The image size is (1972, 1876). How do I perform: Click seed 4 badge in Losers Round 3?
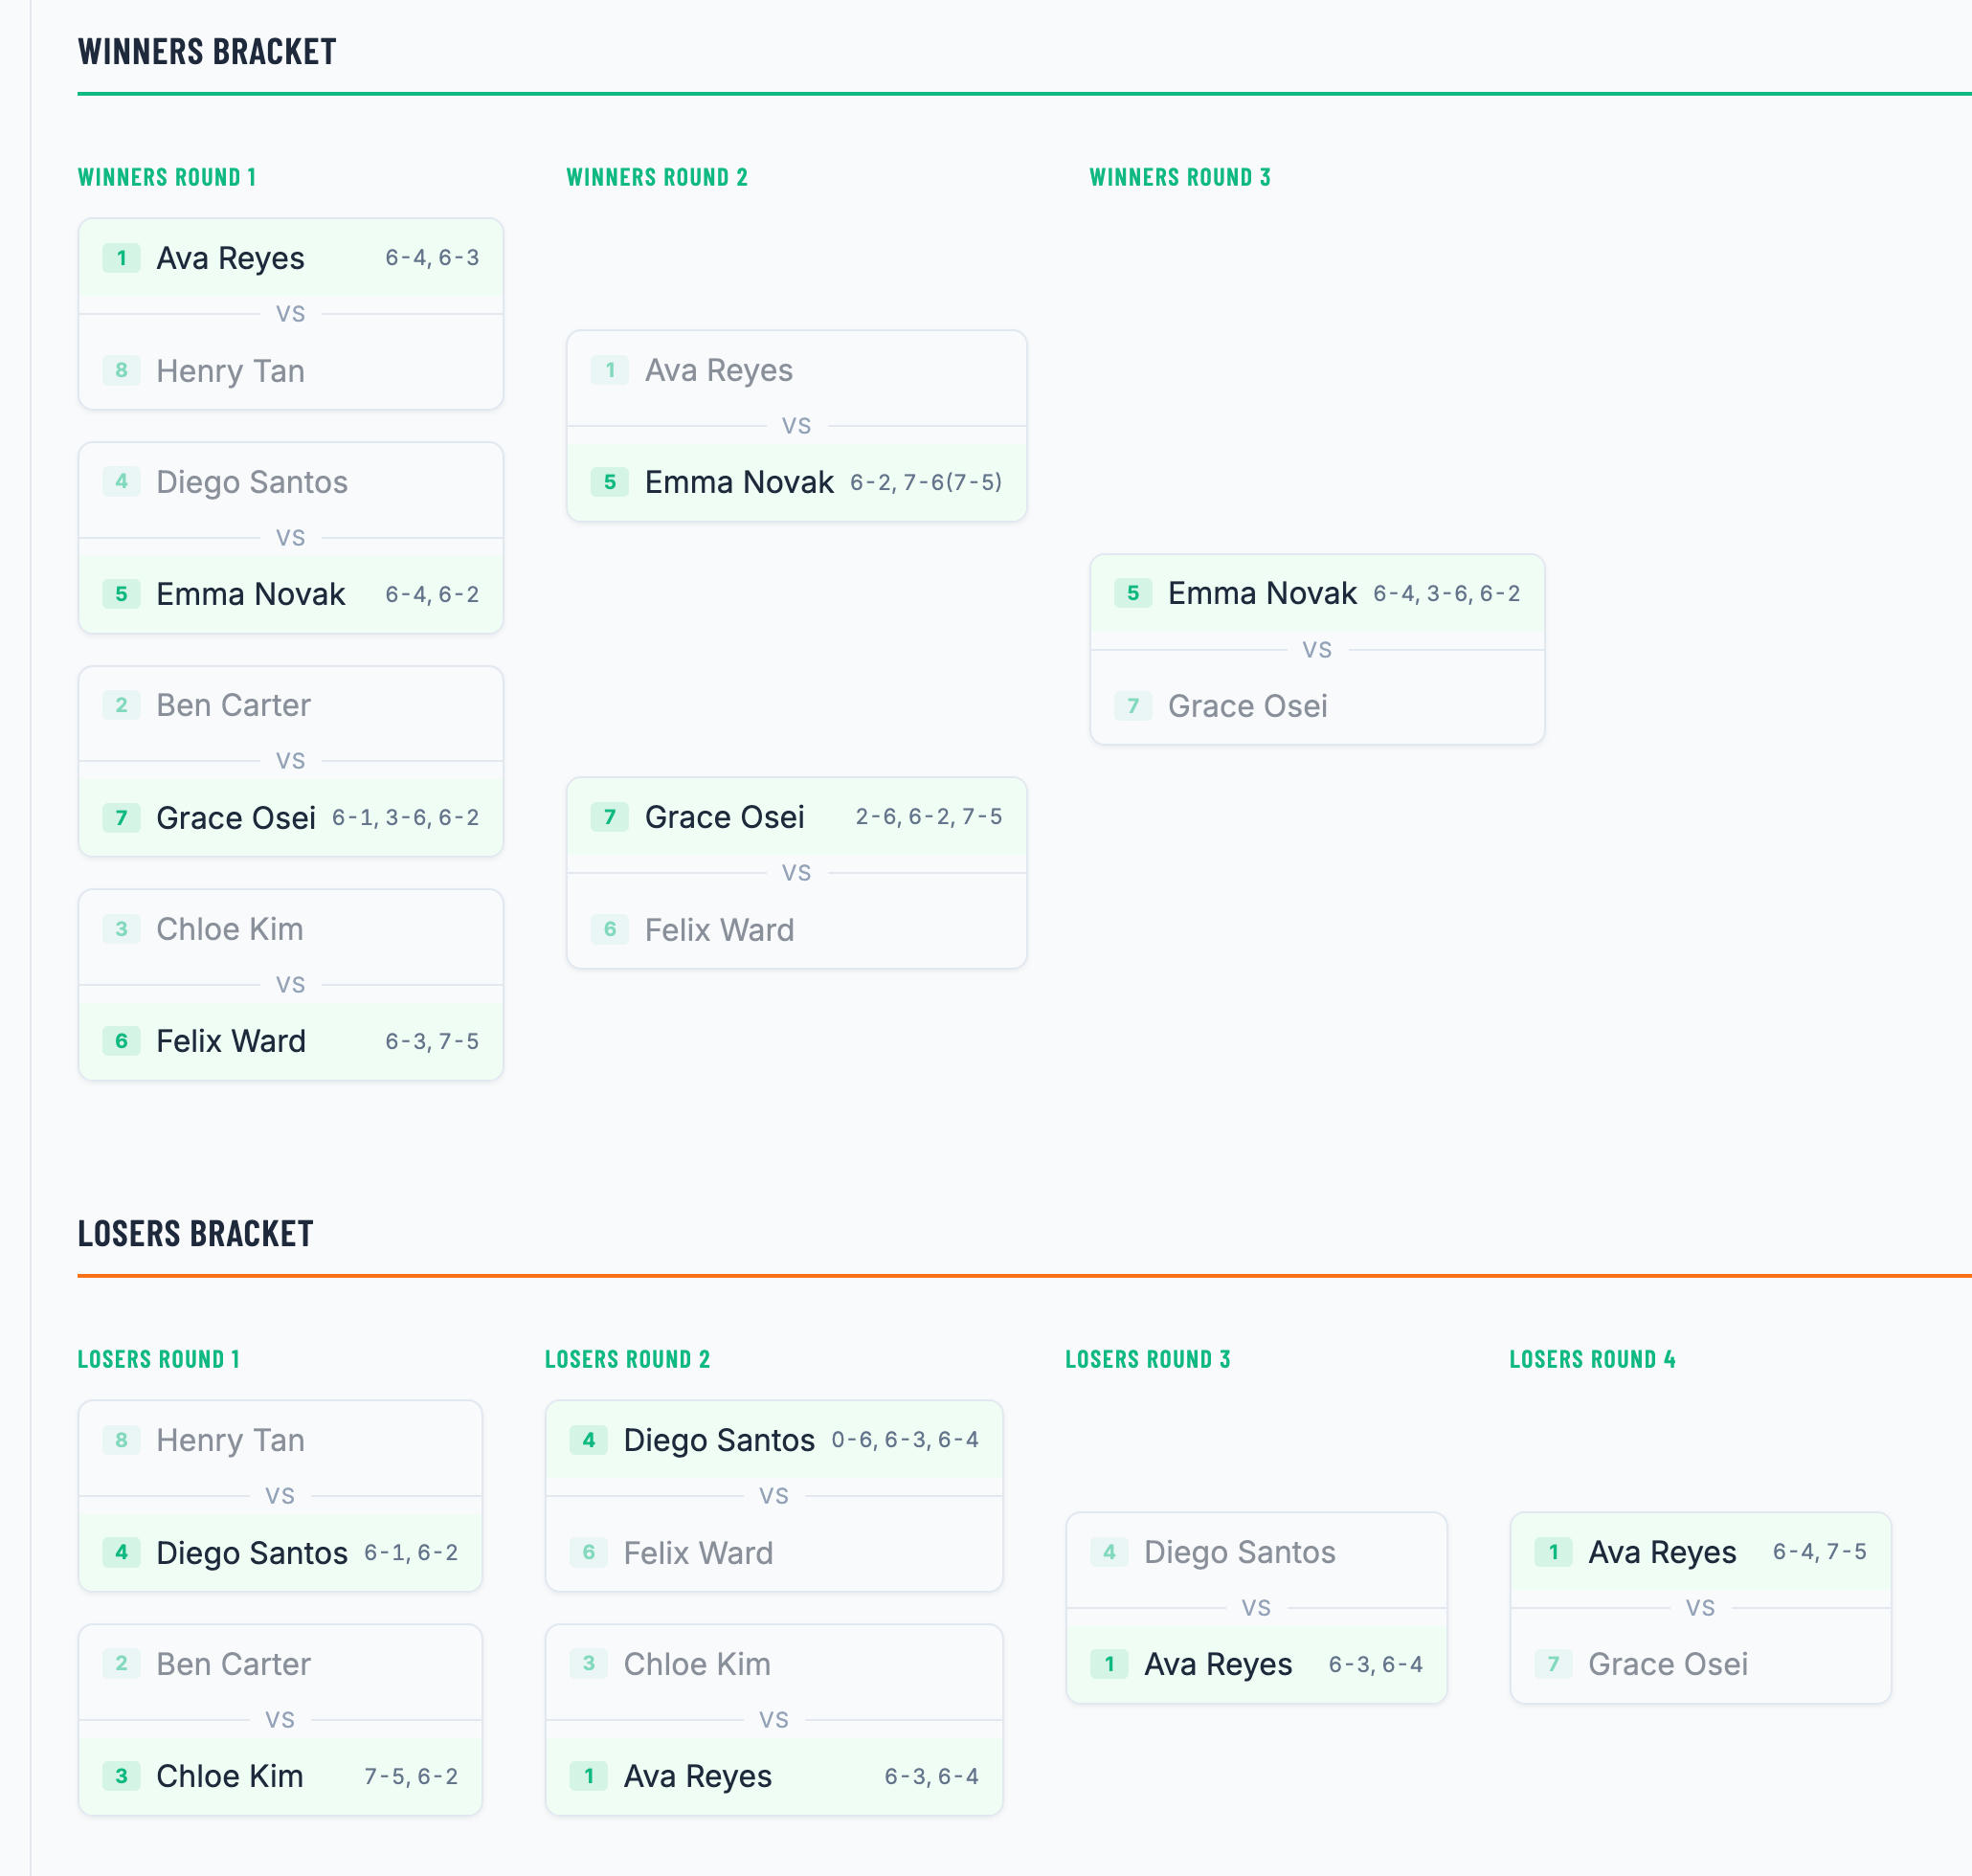[1109, 1552]
